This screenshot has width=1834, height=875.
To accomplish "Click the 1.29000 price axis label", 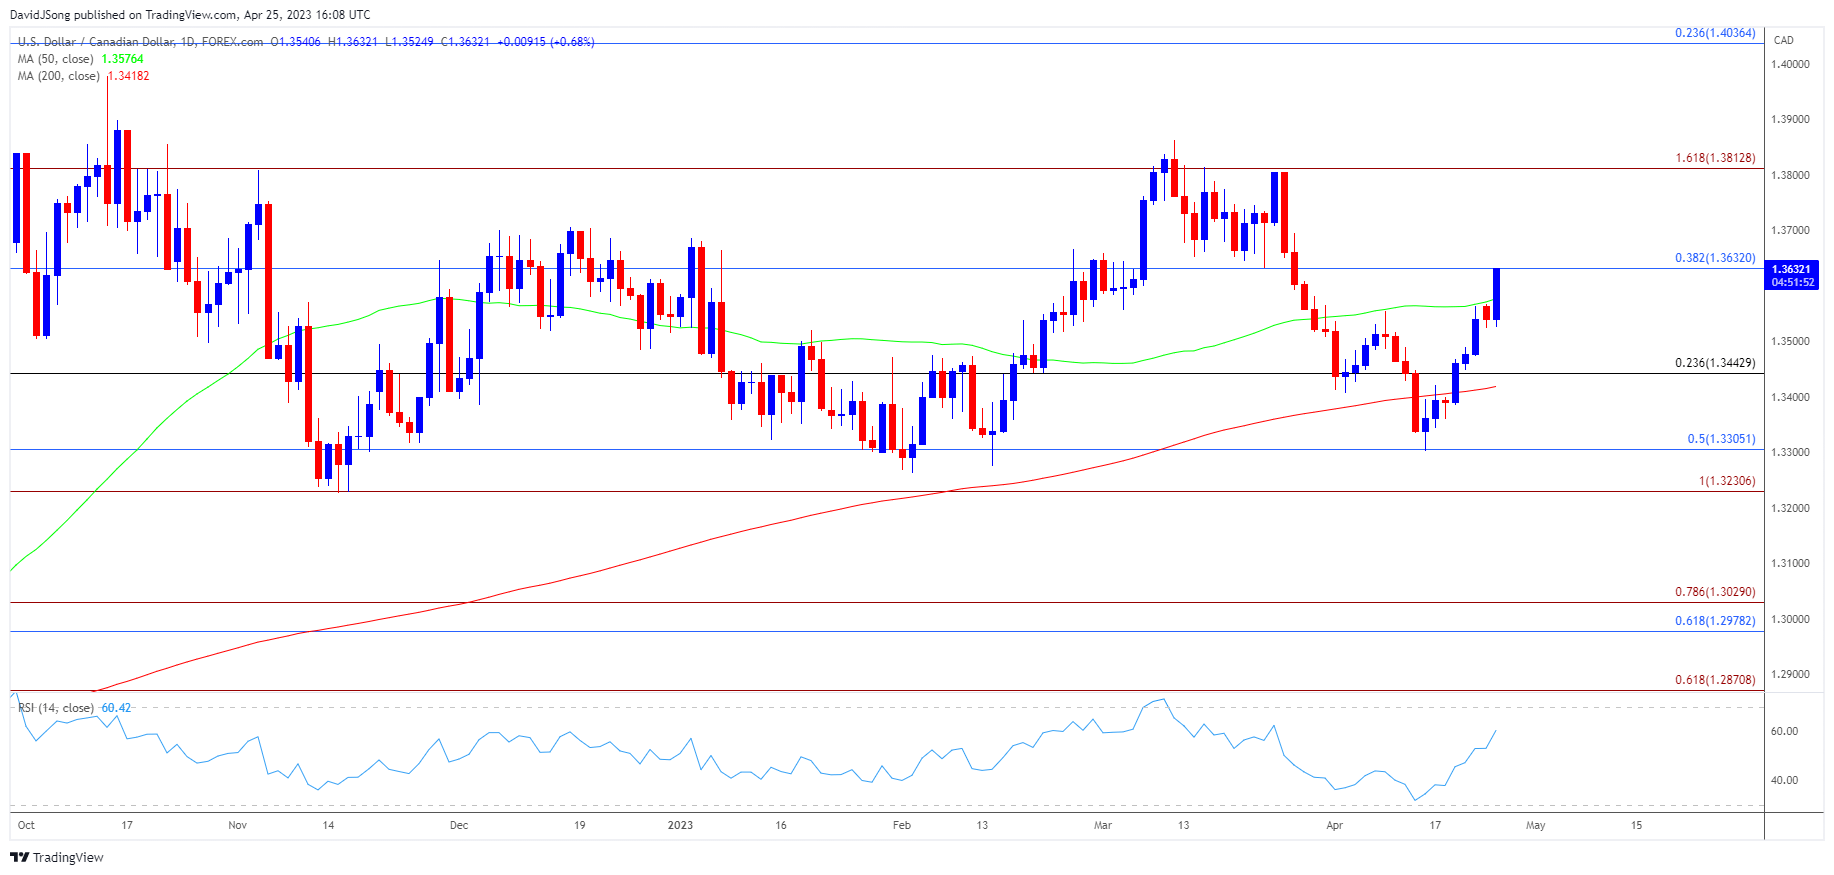I will (x=1790, y=674).
